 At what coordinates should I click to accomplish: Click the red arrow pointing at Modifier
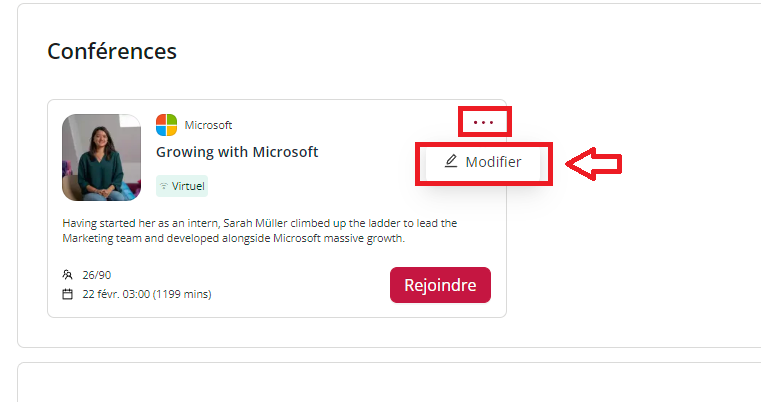tap(594, 164)
